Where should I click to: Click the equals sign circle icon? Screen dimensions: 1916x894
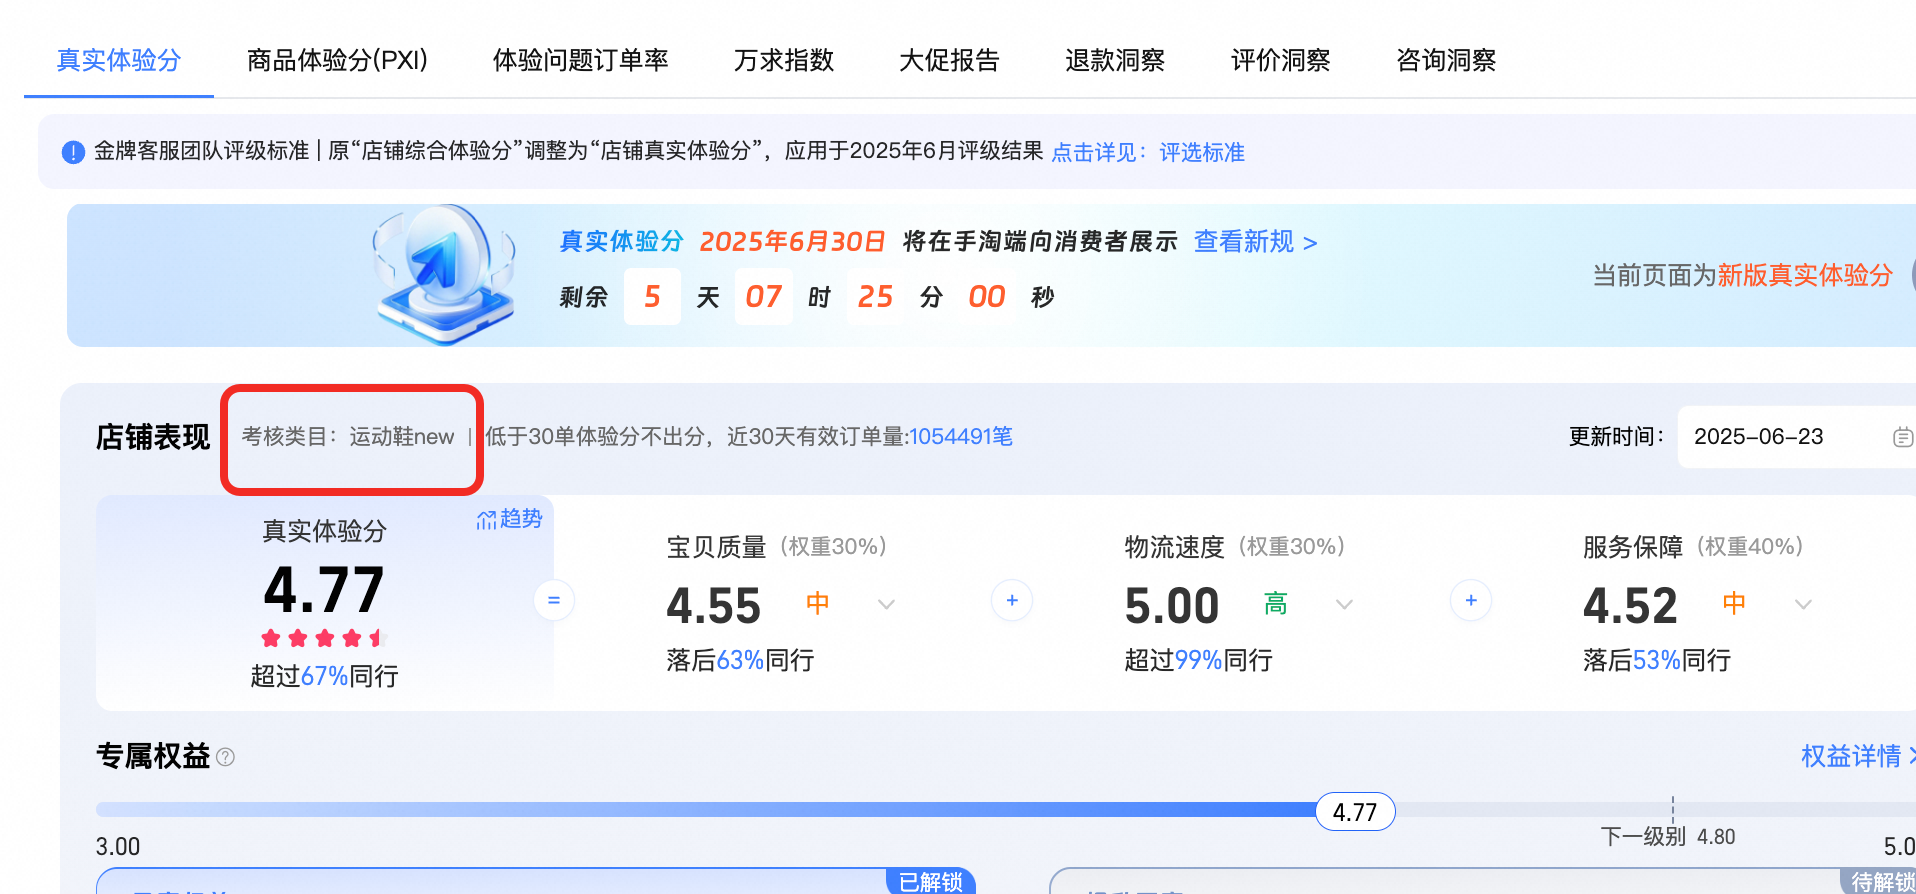pyautogui.click(x=554, y=600)
